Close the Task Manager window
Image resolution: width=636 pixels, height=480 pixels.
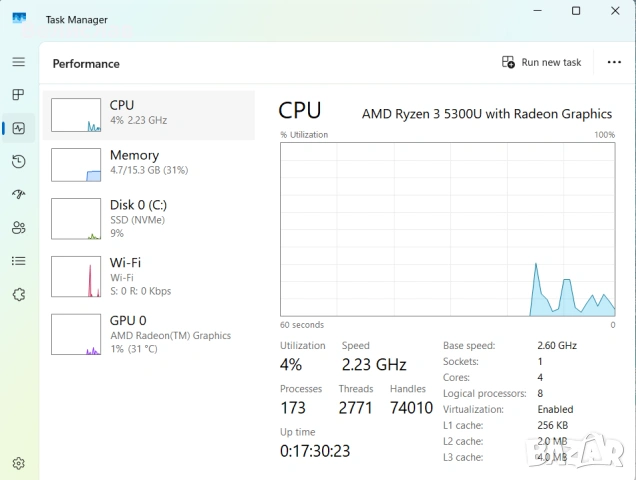[x=615, y=11]
